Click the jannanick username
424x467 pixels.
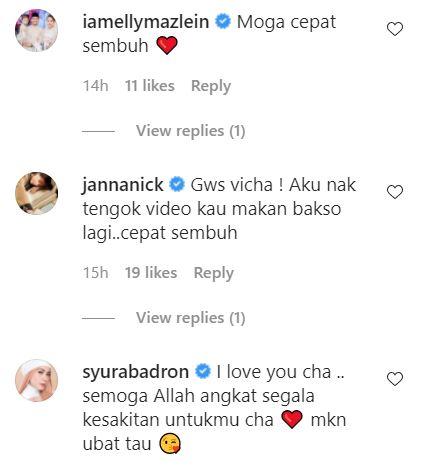[x=123, y=185]
